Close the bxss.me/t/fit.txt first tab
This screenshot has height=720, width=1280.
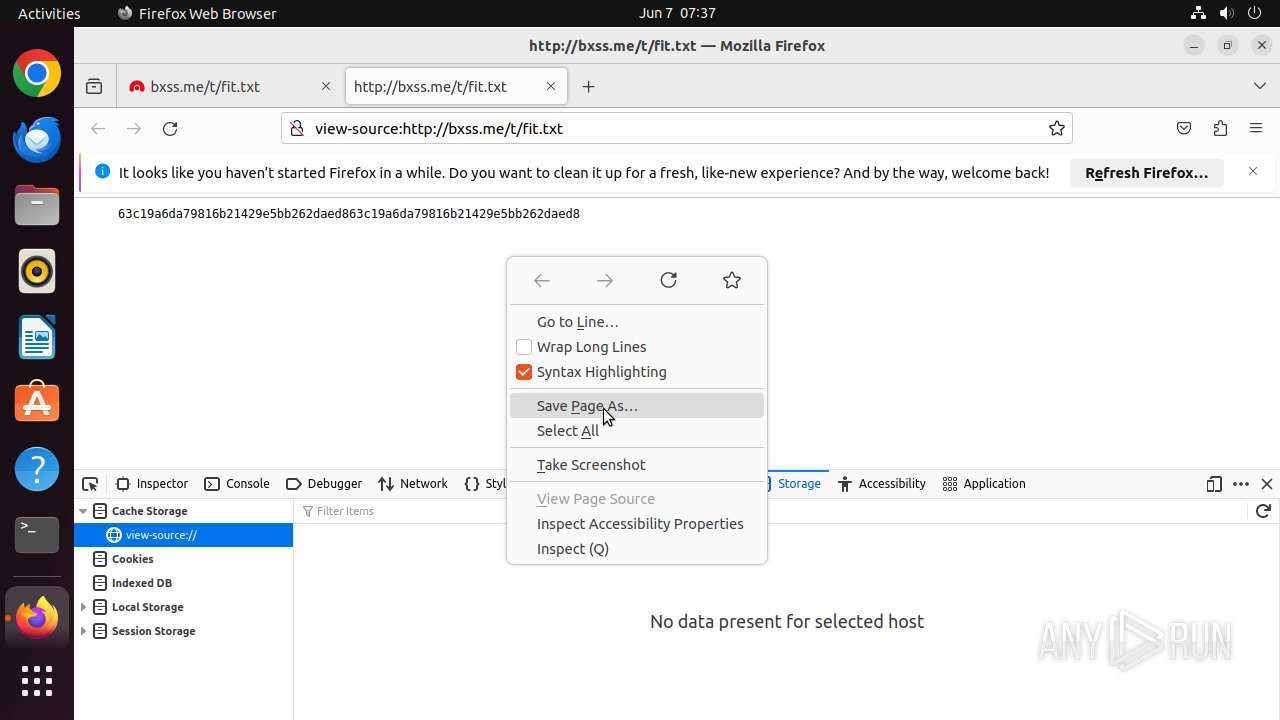pos(325,87)
